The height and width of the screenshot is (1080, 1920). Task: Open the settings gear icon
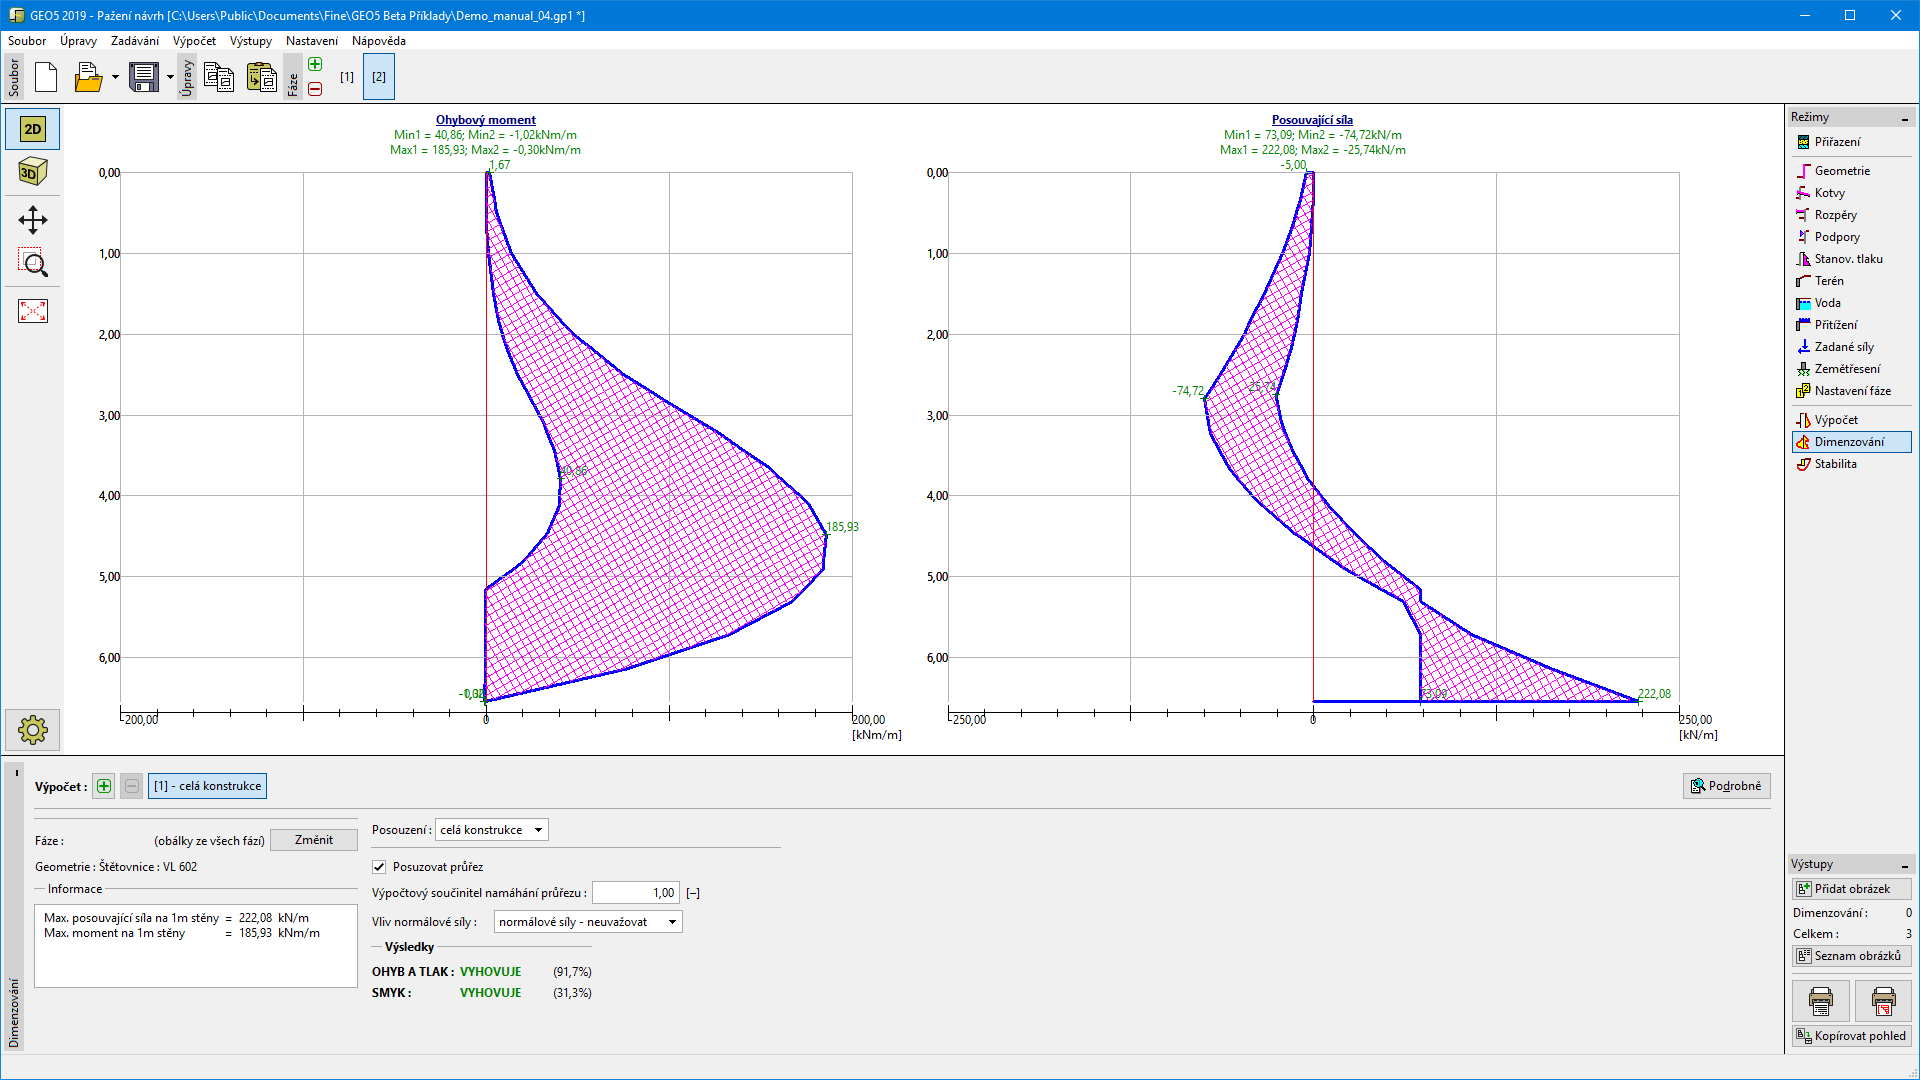click(x=33, y=730)
